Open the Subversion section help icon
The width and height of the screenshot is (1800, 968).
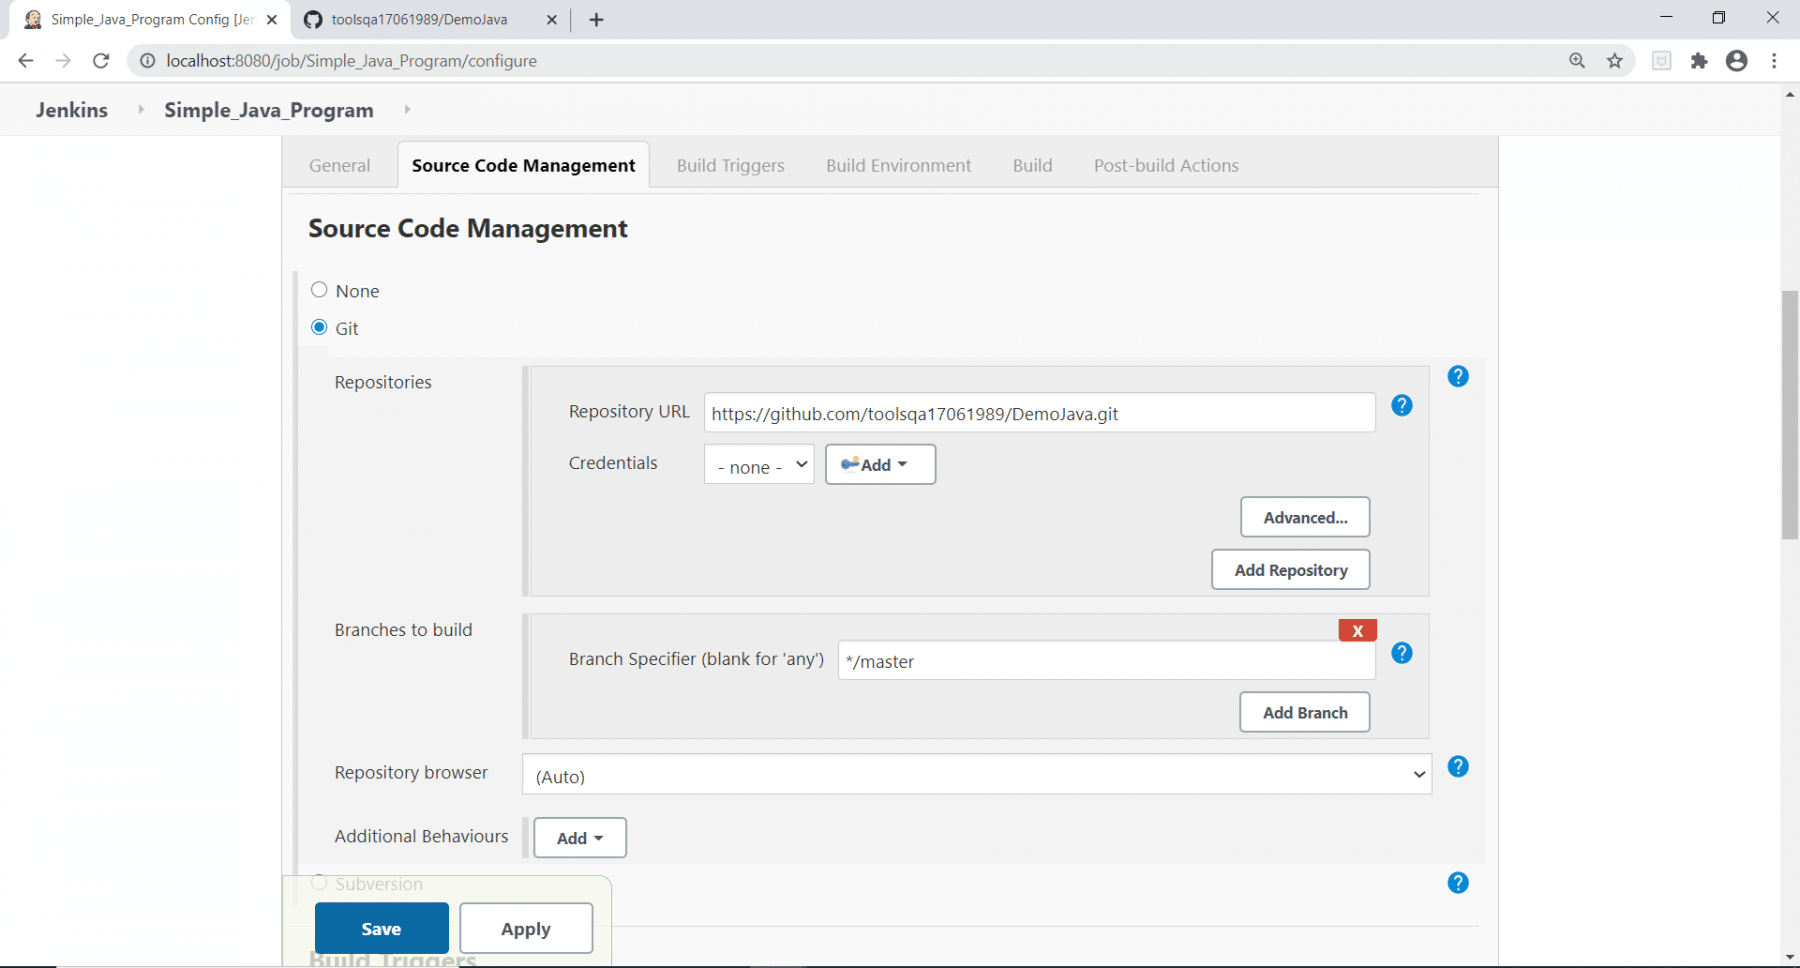[x=1458, y=882]
